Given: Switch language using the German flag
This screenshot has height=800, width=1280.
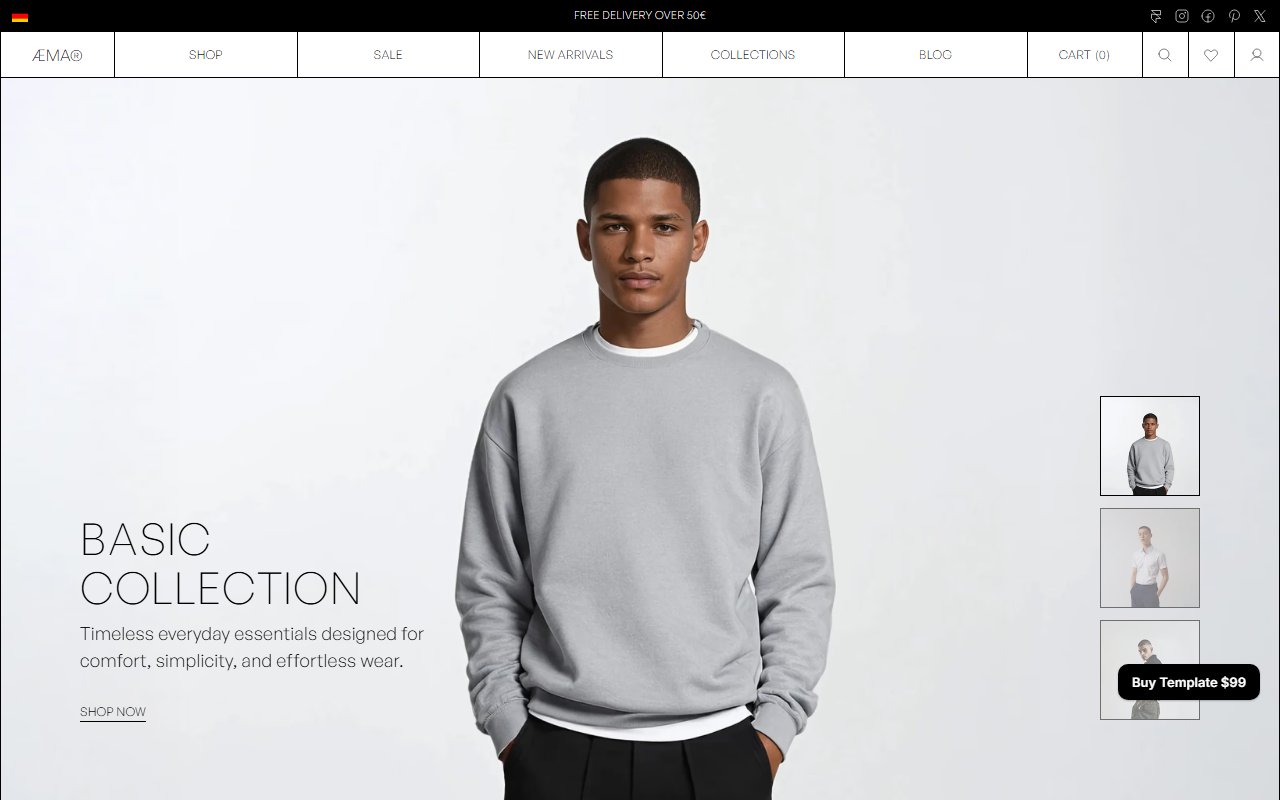Looking at the screenshot, I should [x=20, y=17].
